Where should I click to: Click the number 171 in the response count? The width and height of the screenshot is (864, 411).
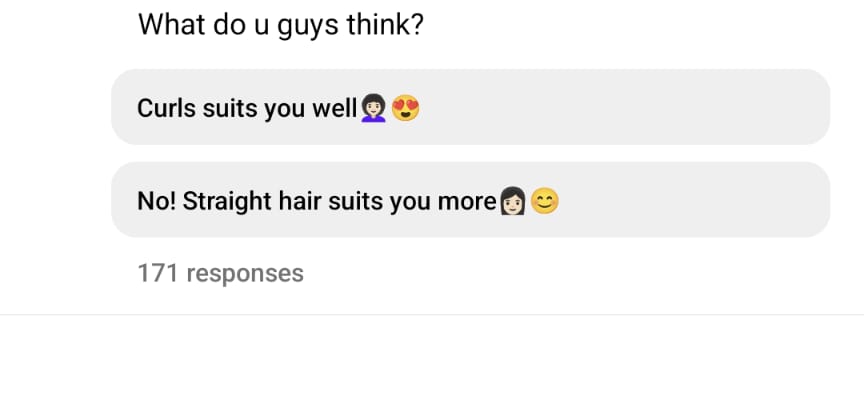pyautogui.click(x=158, y=273)
